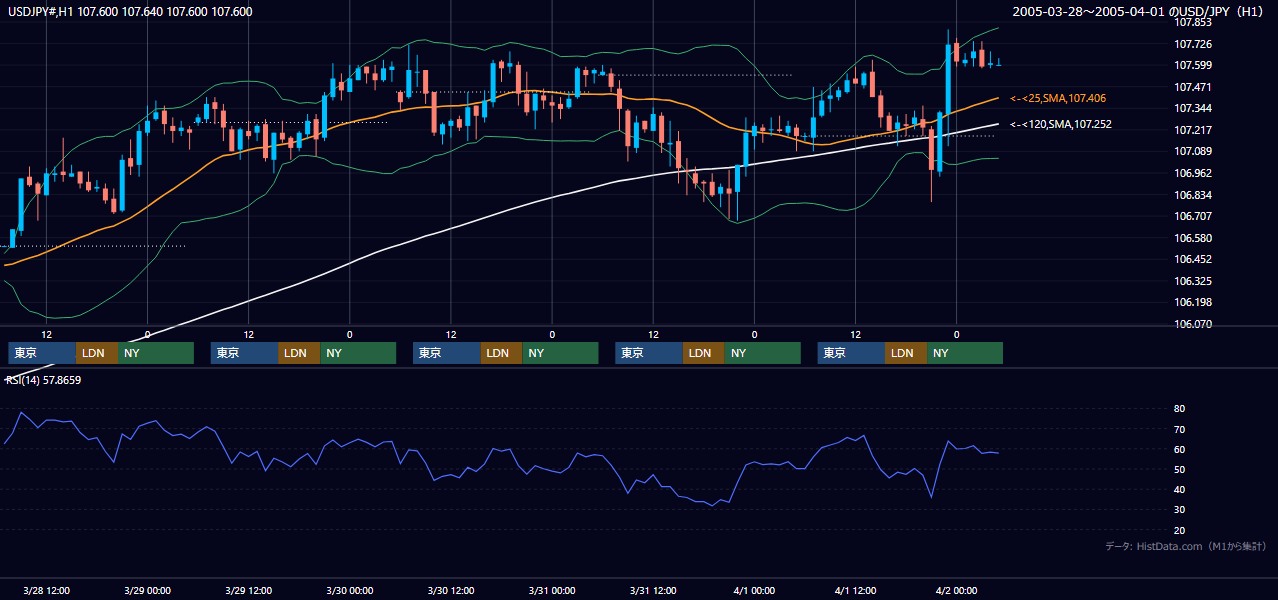Click the 4/1 00:00 time axis label
1278x600 pixels.
point(754,590)
